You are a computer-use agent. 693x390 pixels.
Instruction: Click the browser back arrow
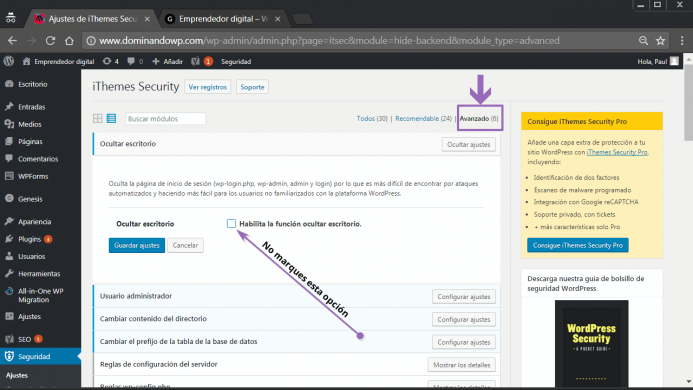click(12, 41)
